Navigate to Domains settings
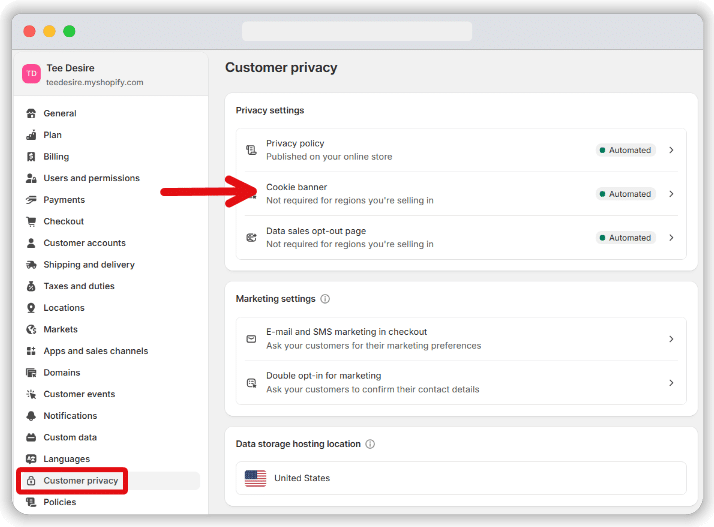Viewport: 714px width, 527px height. pos(61,373)
